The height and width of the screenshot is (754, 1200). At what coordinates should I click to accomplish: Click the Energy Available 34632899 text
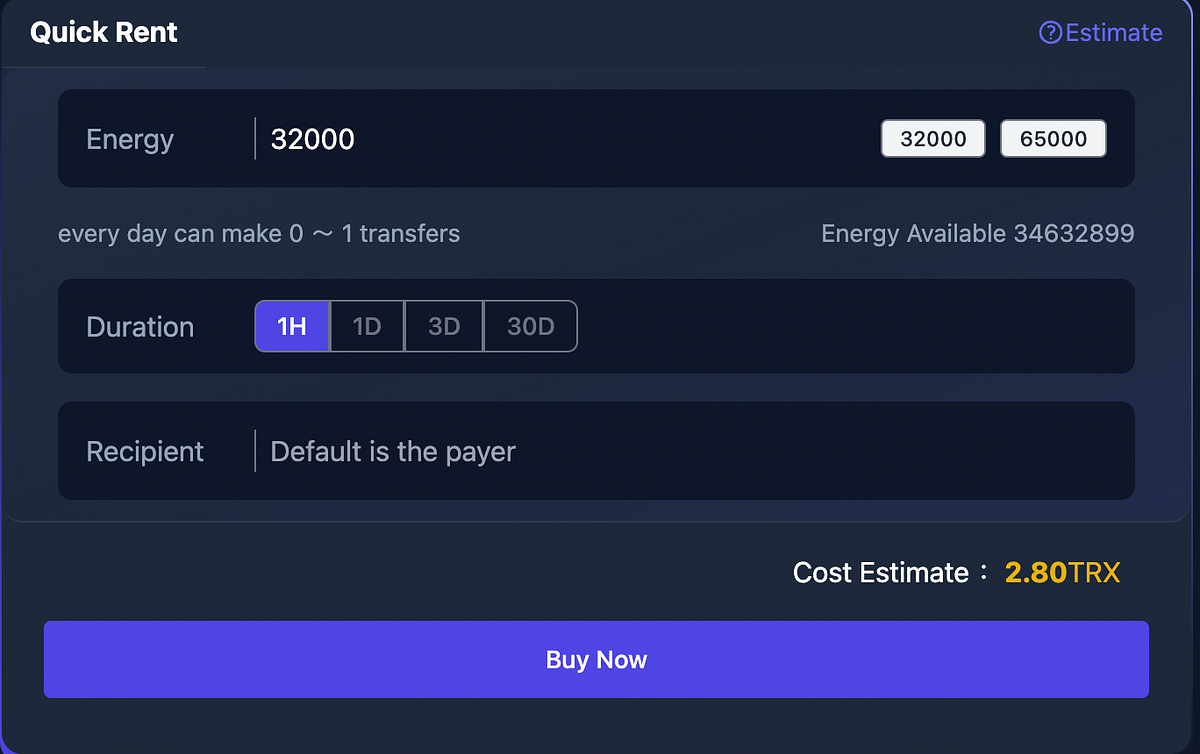tap(977, 234)
